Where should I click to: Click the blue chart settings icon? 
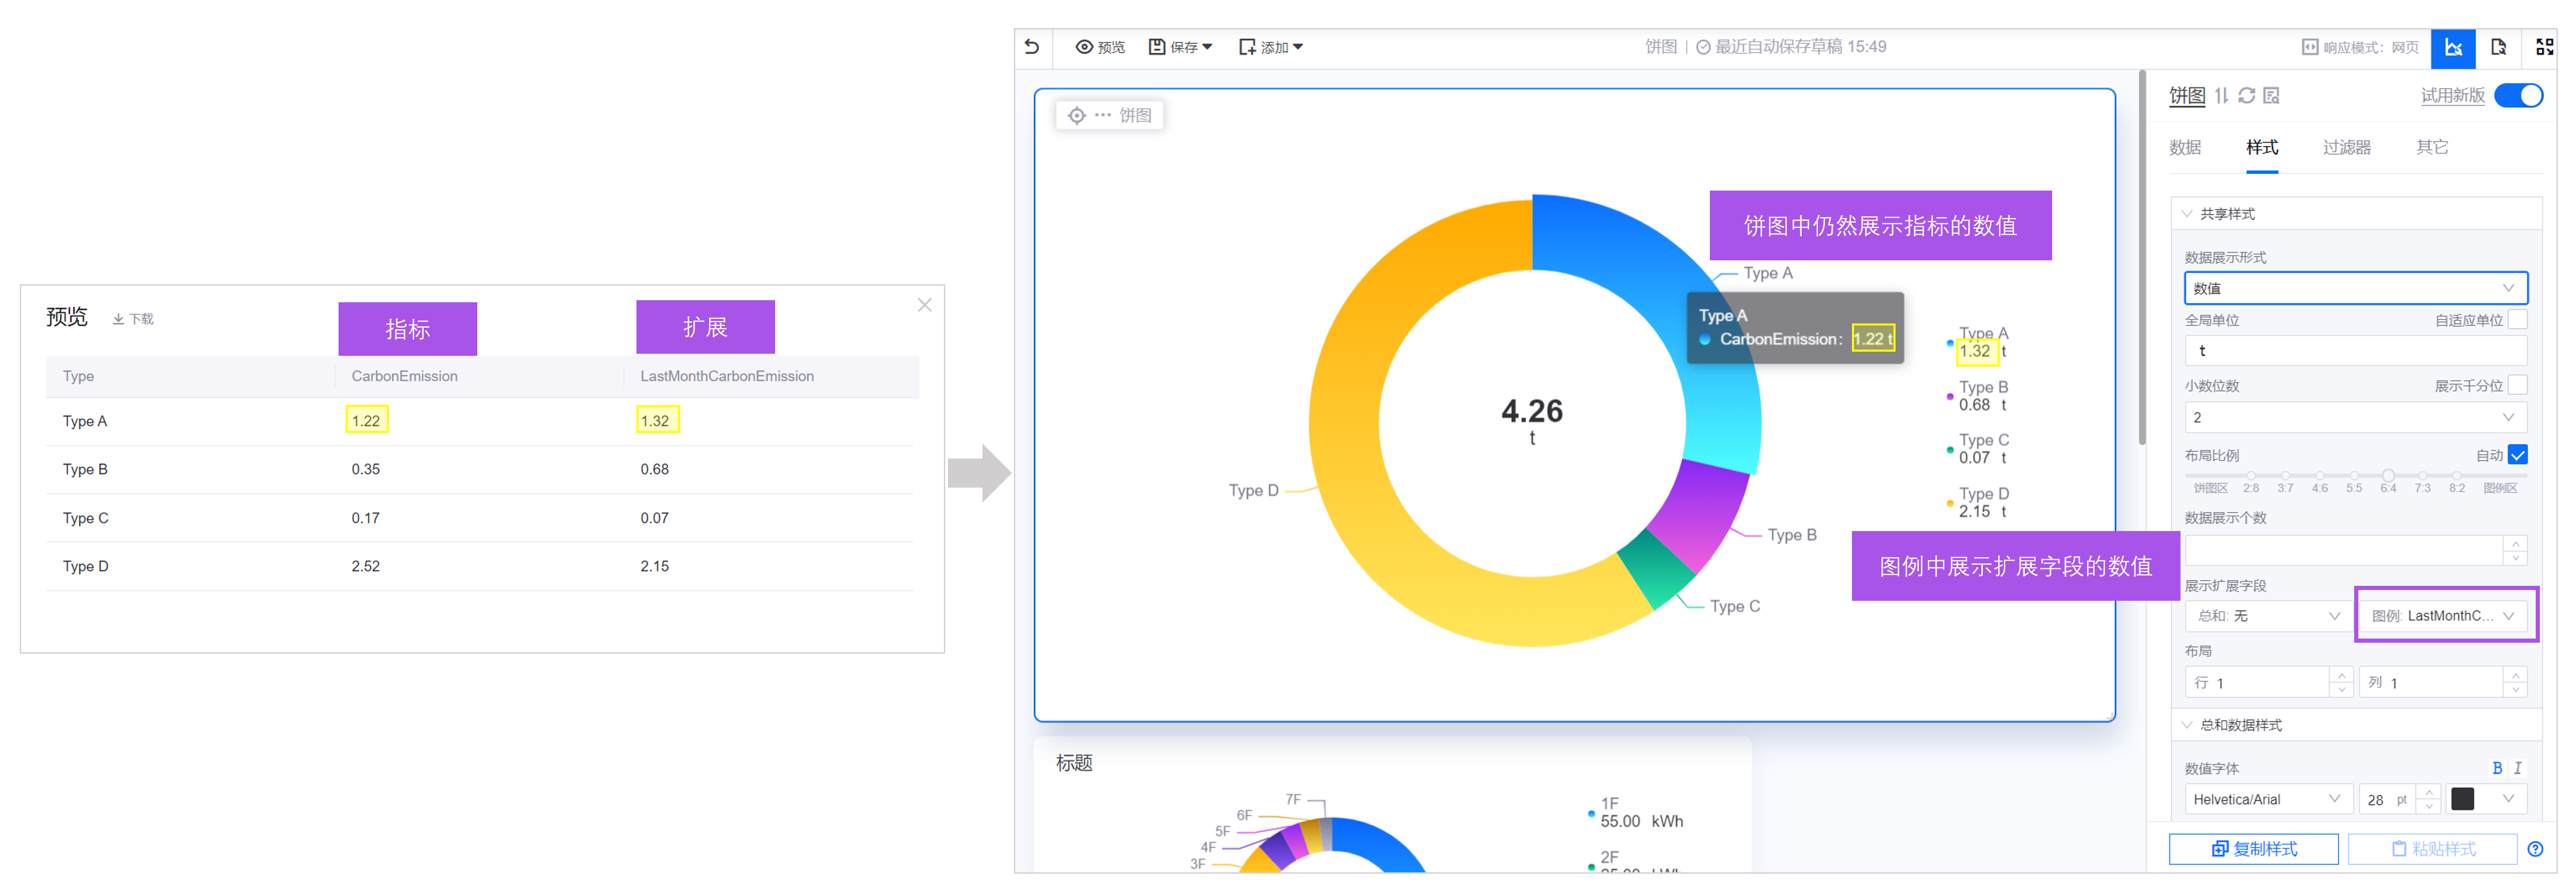click(x=2453, y=47)
